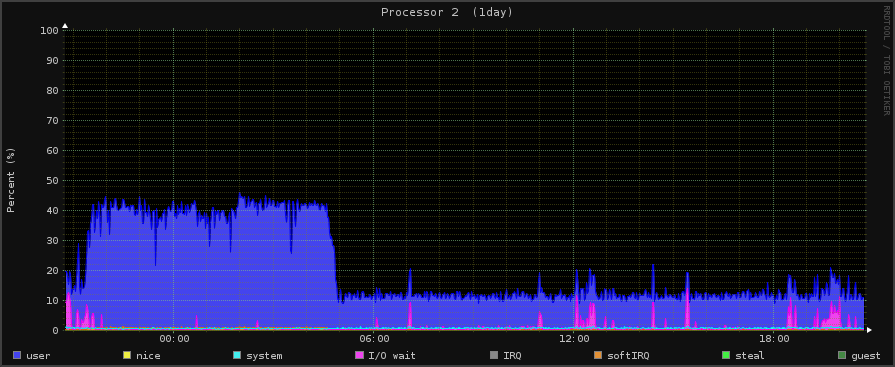Click the 100 value on Y axis
The image size is (895, 367).
[49, 30]
